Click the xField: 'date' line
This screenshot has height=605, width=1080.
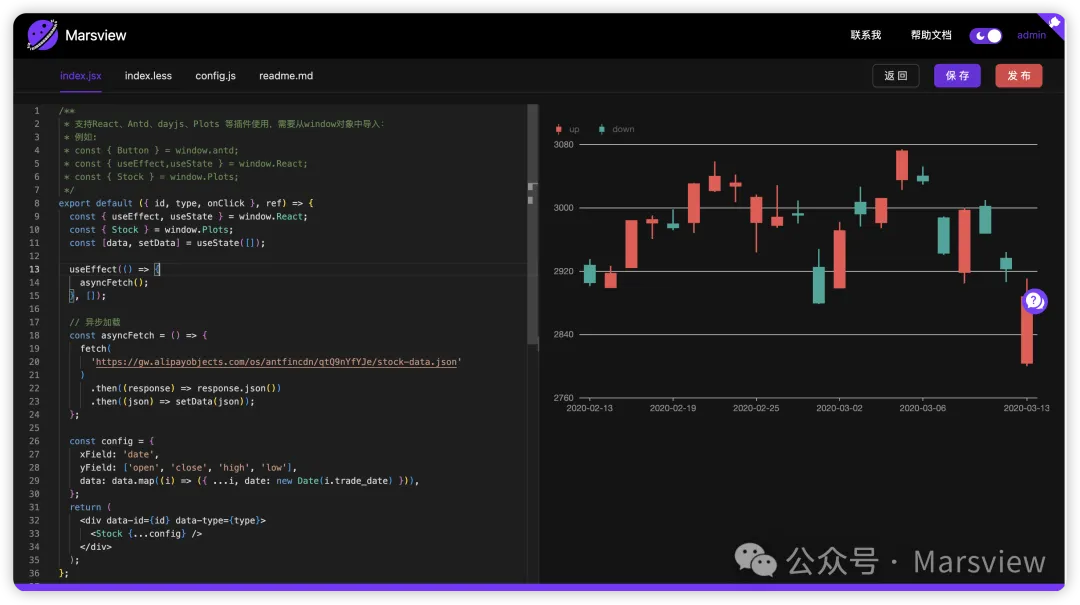click(x=119, y=454)
